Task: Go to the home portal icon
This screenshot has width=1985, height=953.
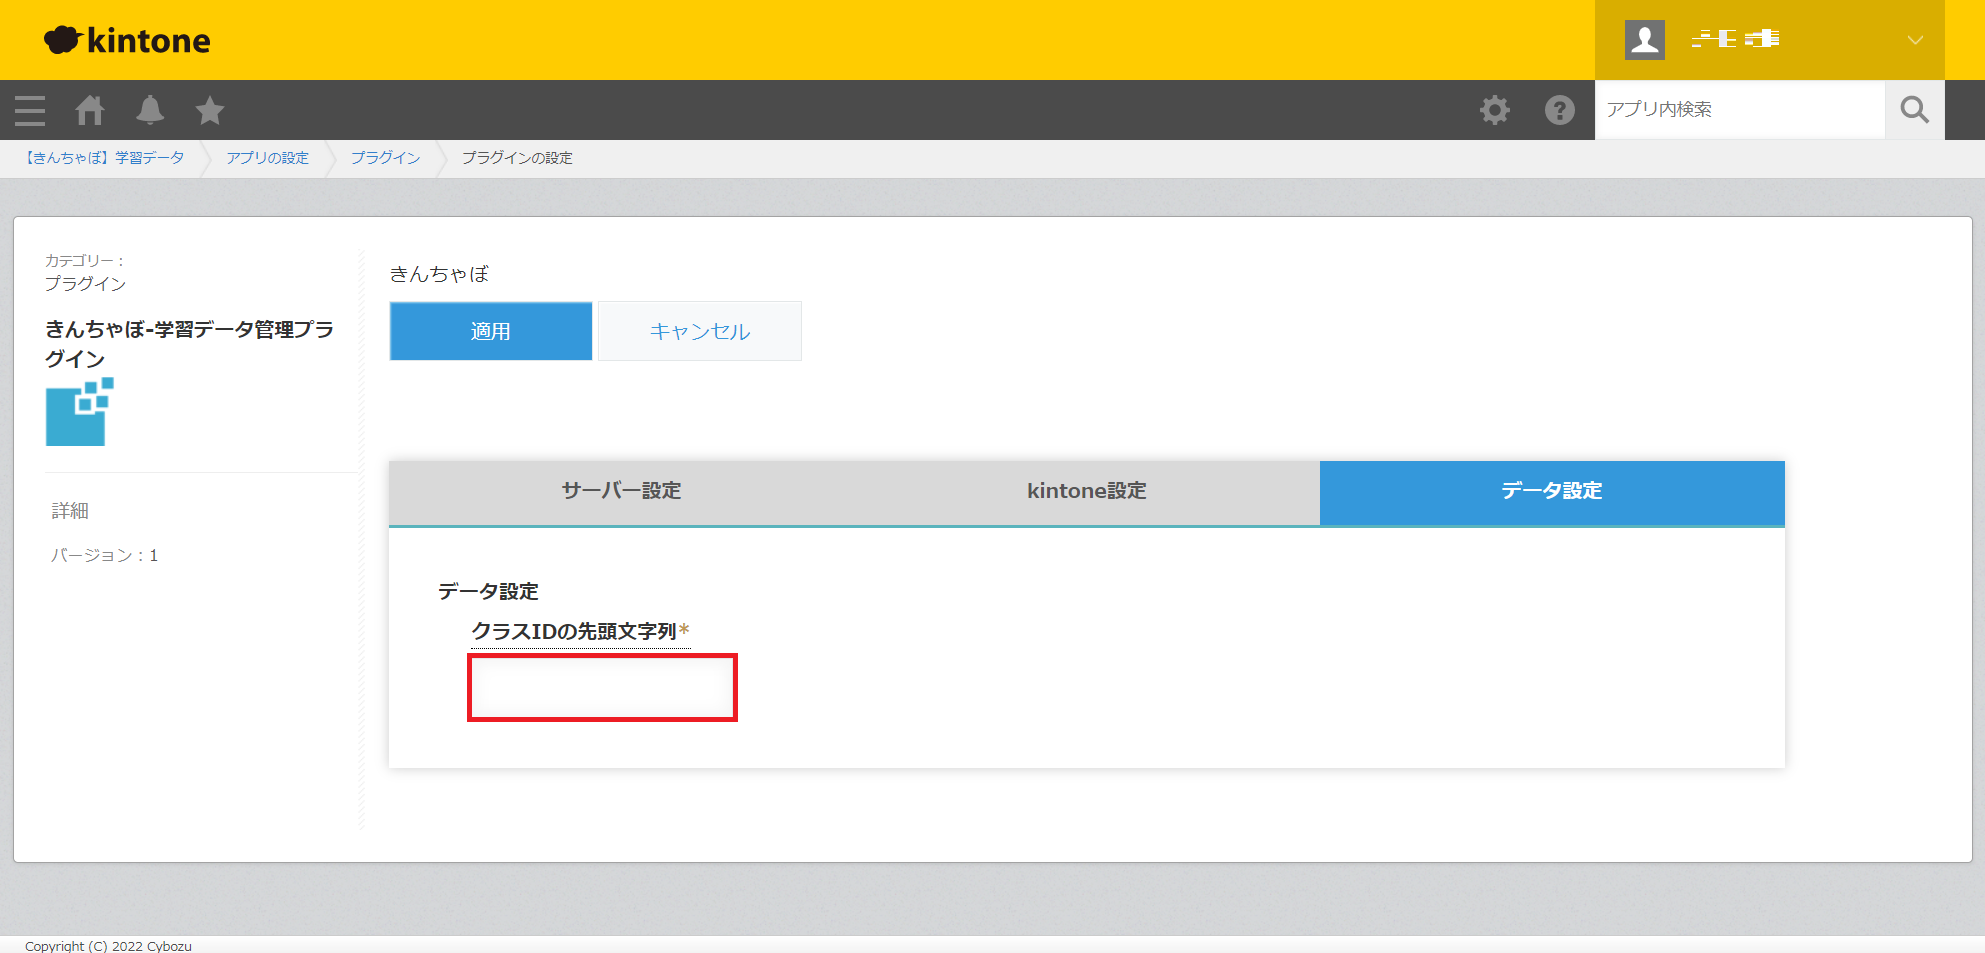Action: tap(90, 110)
